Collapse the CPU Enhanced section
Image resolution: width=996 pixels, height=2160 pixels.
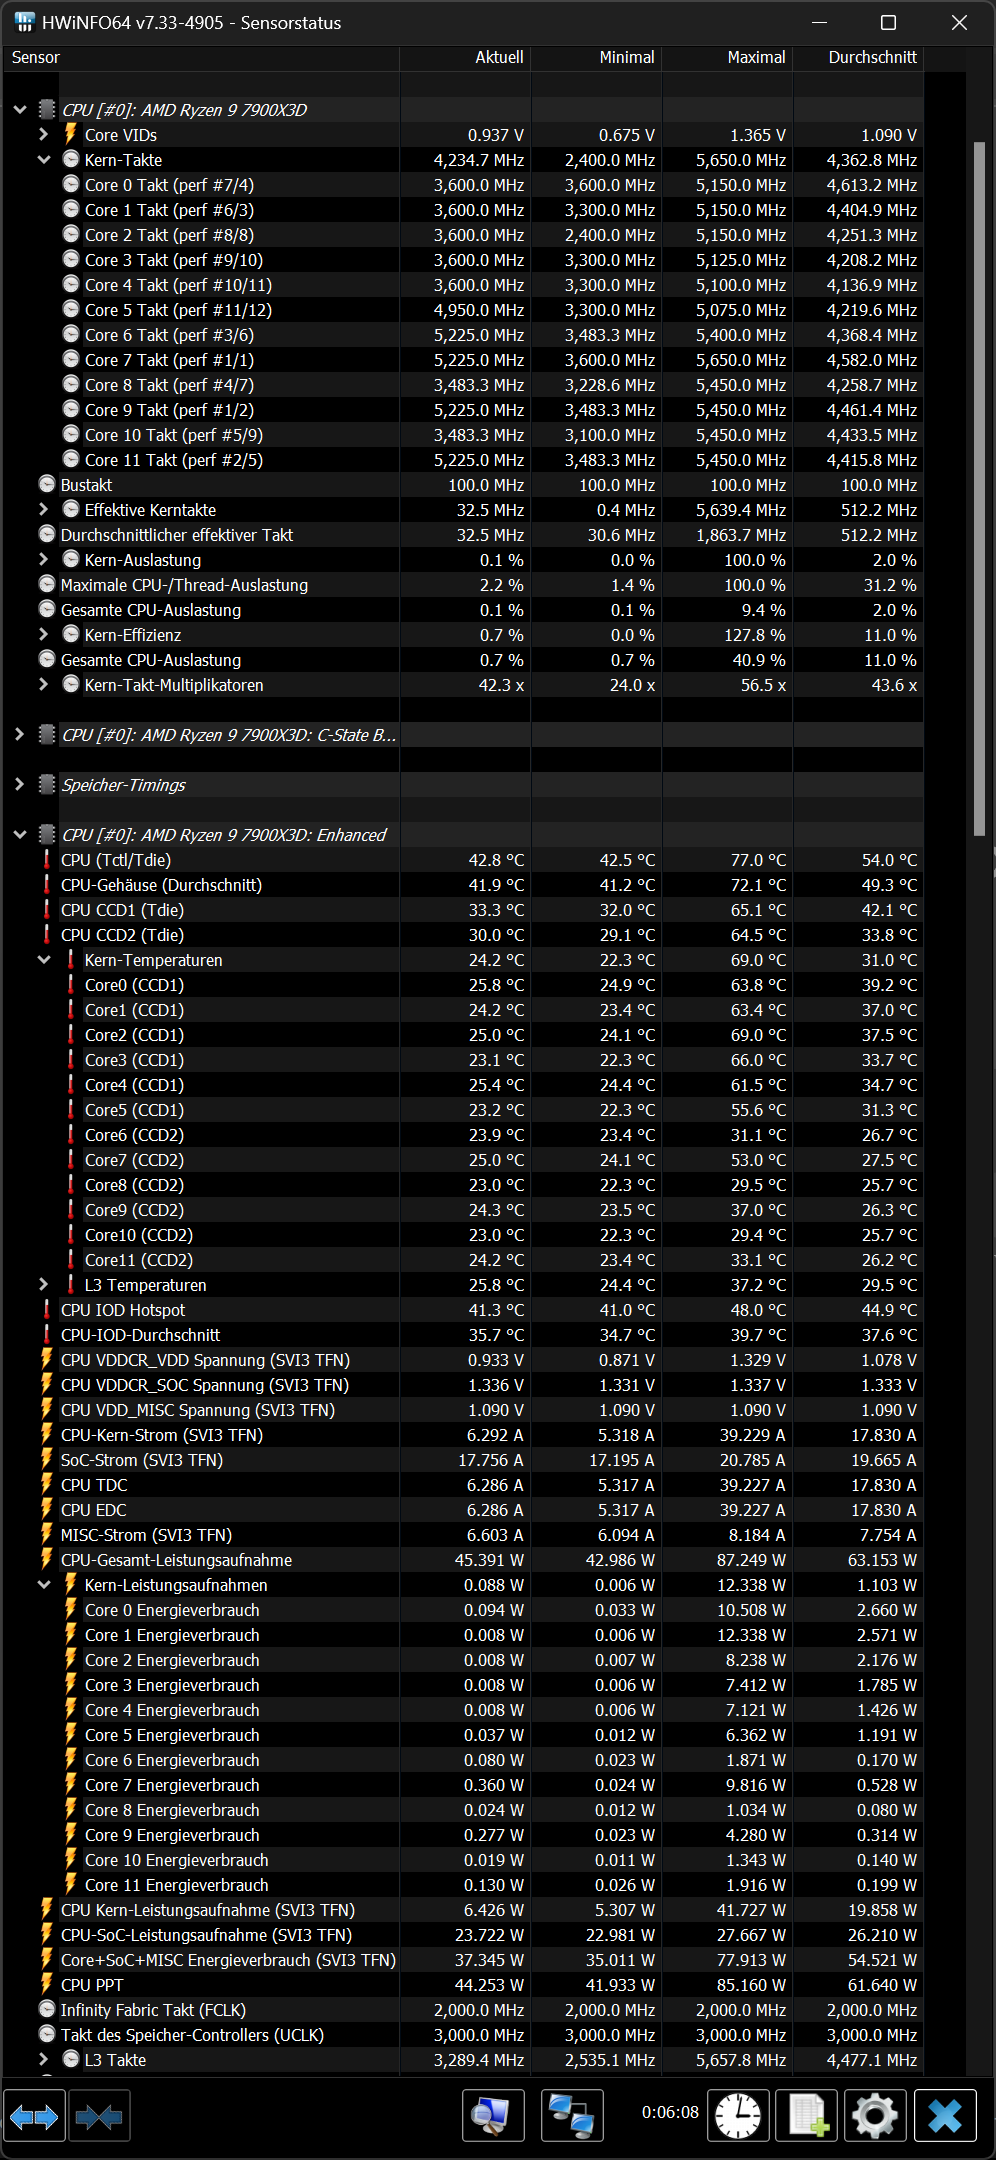click(x=20, y=834)
